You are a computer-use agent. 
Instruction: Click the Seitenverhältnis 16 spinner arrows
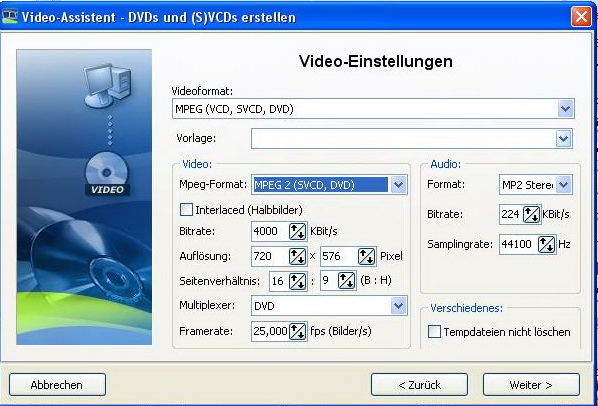pos(298,281)
